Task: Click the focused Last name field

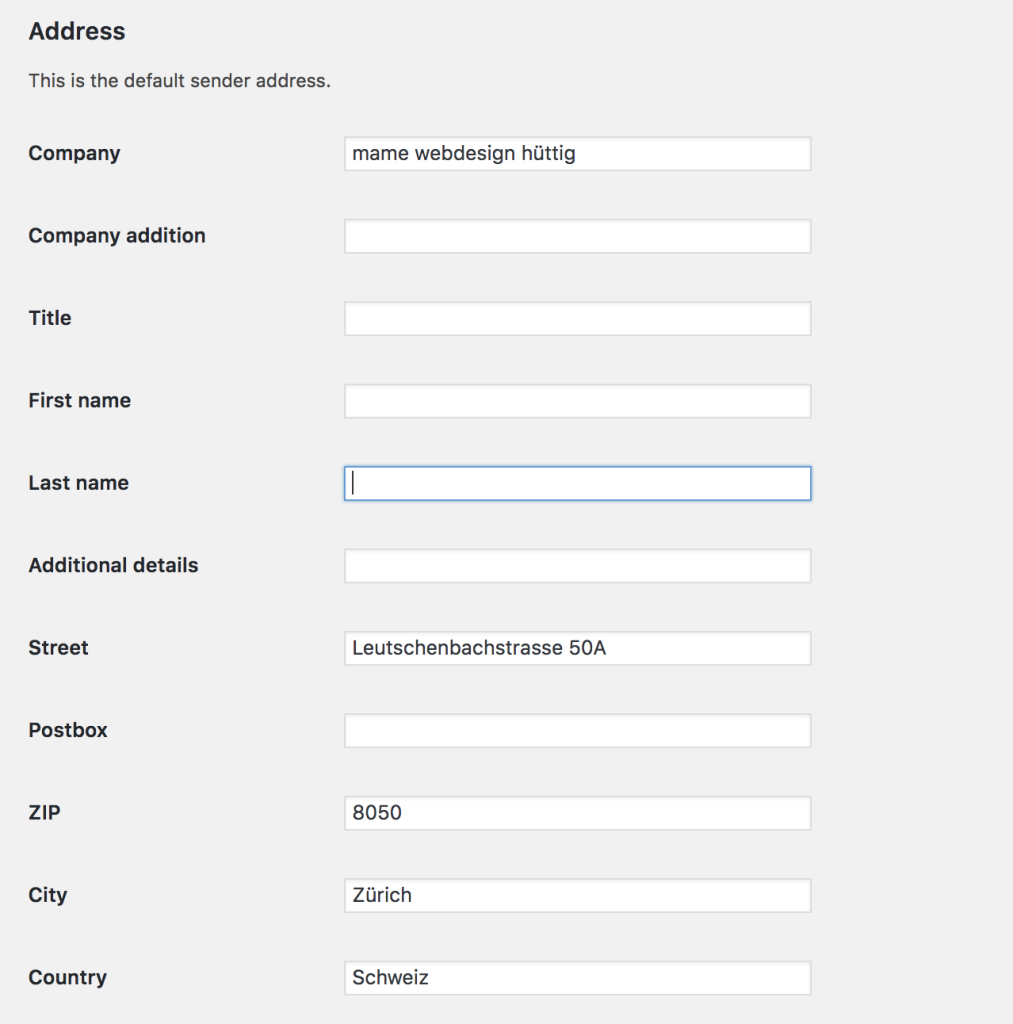Action: 577,483
